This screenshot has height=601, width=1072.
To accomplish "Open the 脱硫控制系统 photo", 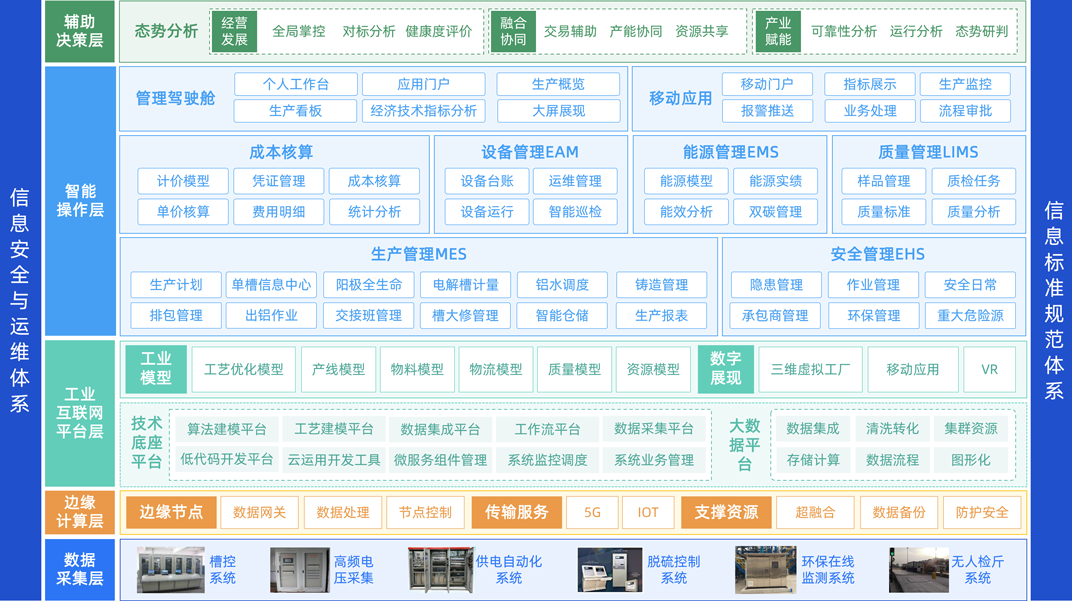I will (x=609, y=570).
